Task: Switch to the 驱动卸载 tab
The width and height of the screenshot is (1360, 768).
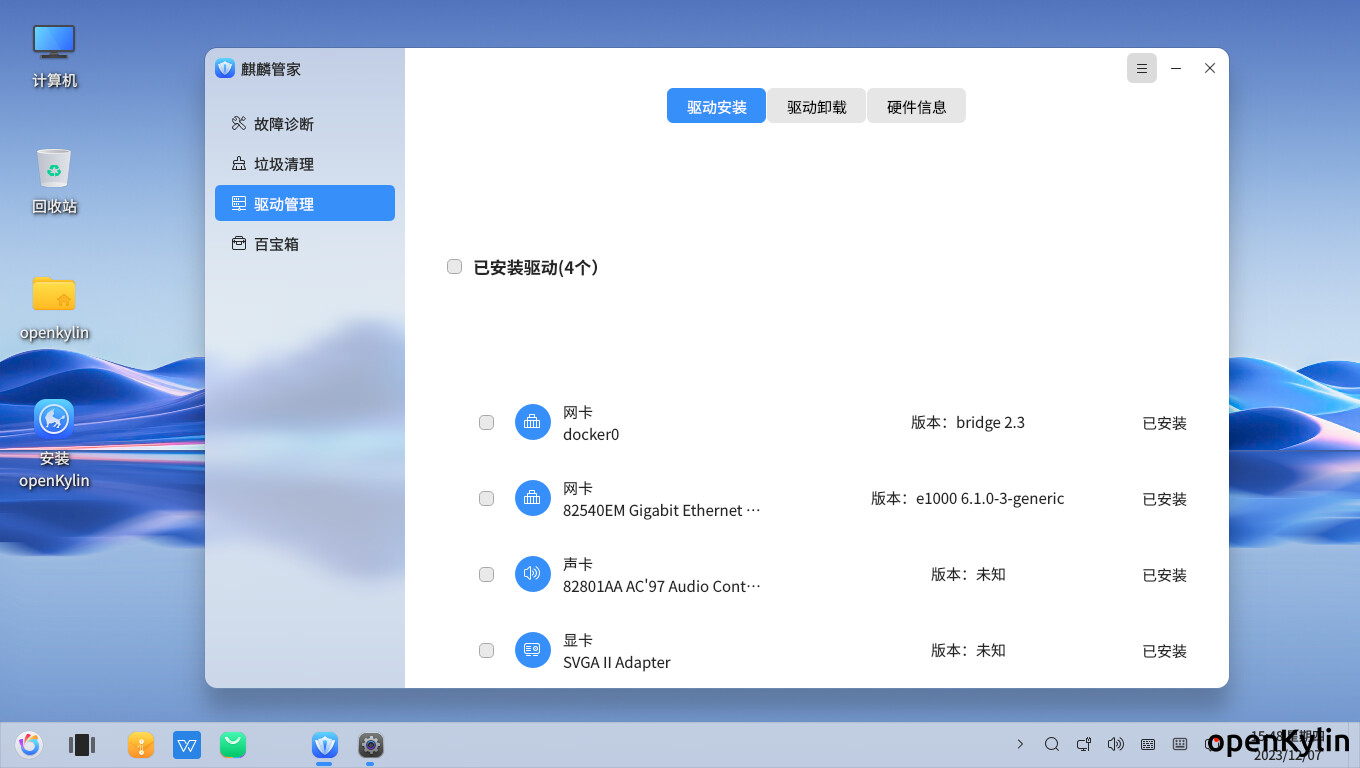Action: (x=816, y=106)
